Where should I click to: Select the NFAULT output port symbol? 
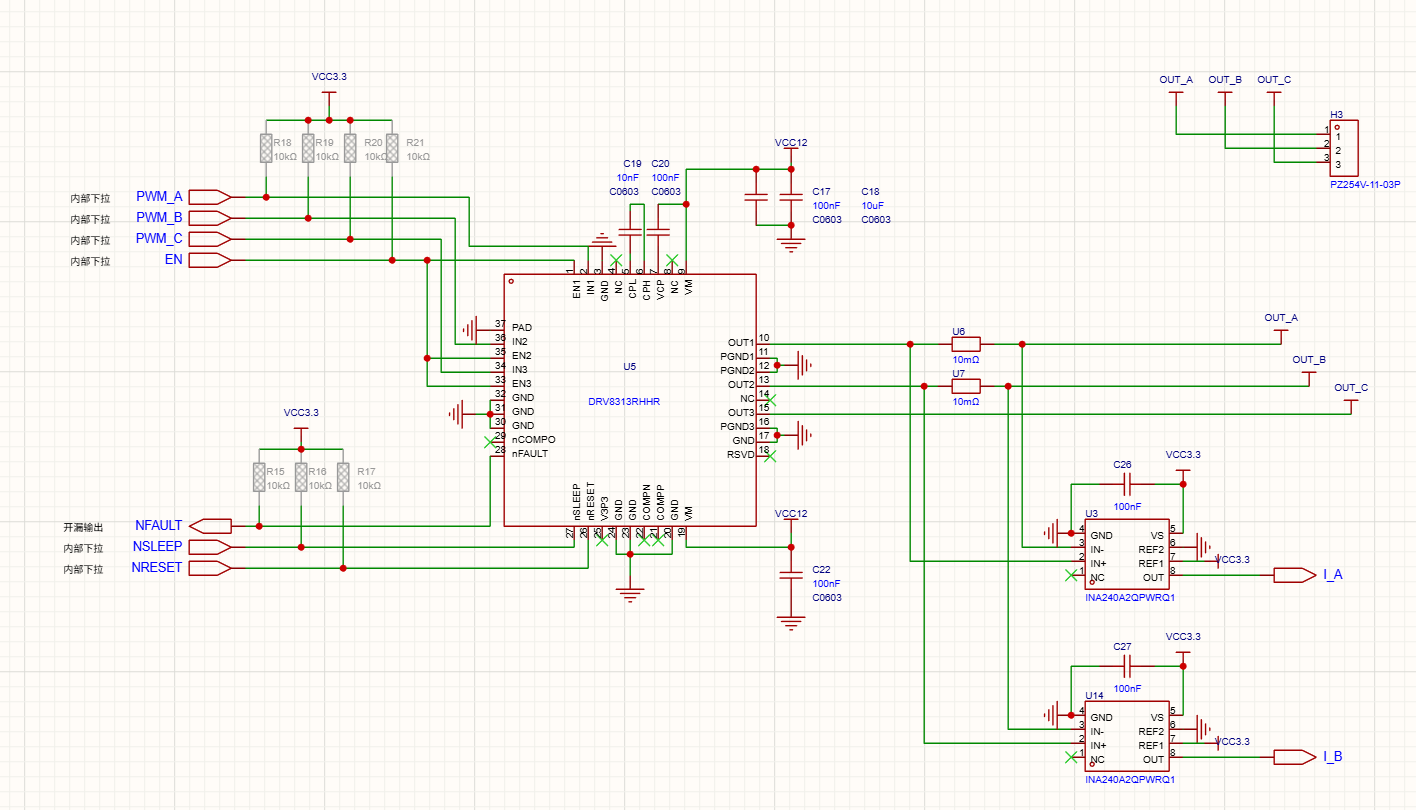tap(210, 526)
